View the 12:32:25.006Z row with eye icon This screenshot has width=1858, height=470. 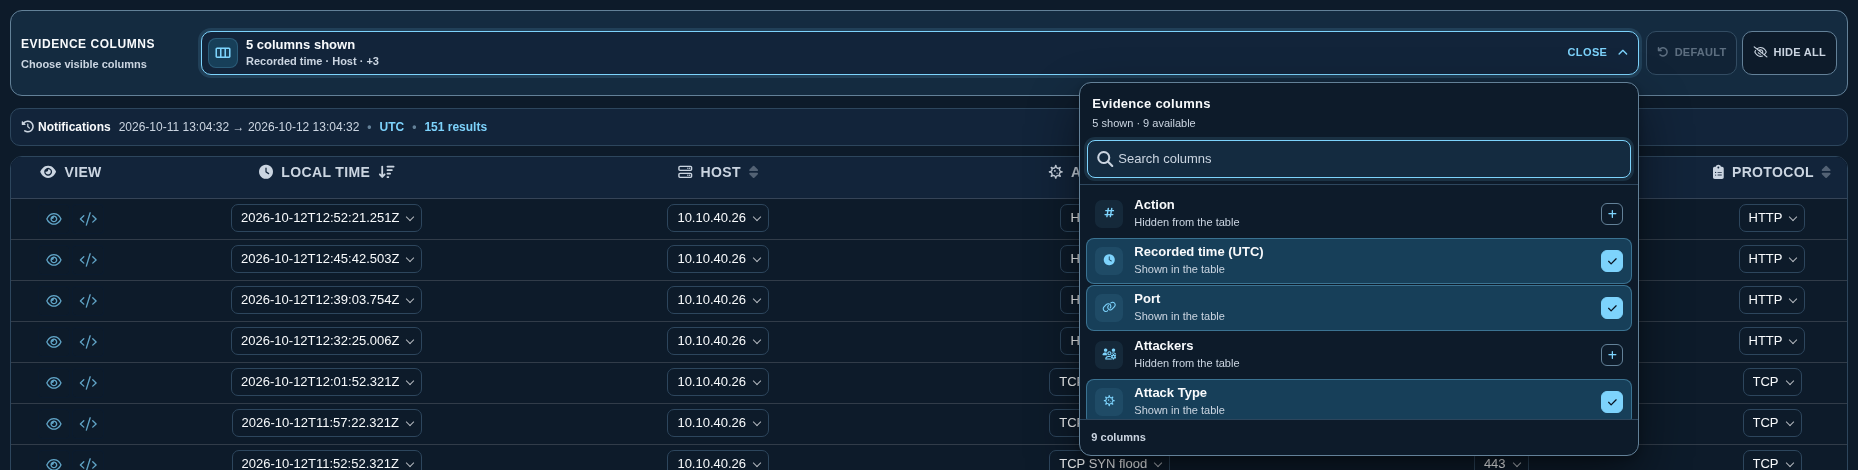54,342
